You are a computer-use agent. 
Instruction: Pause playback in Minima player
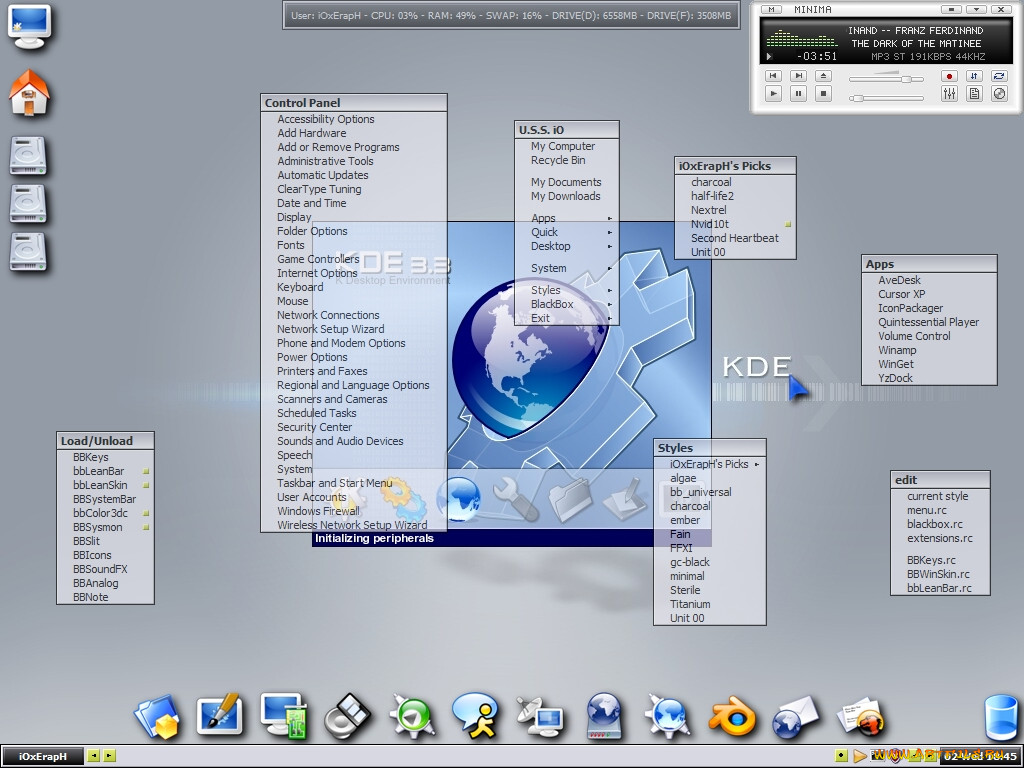coord(798,94)
